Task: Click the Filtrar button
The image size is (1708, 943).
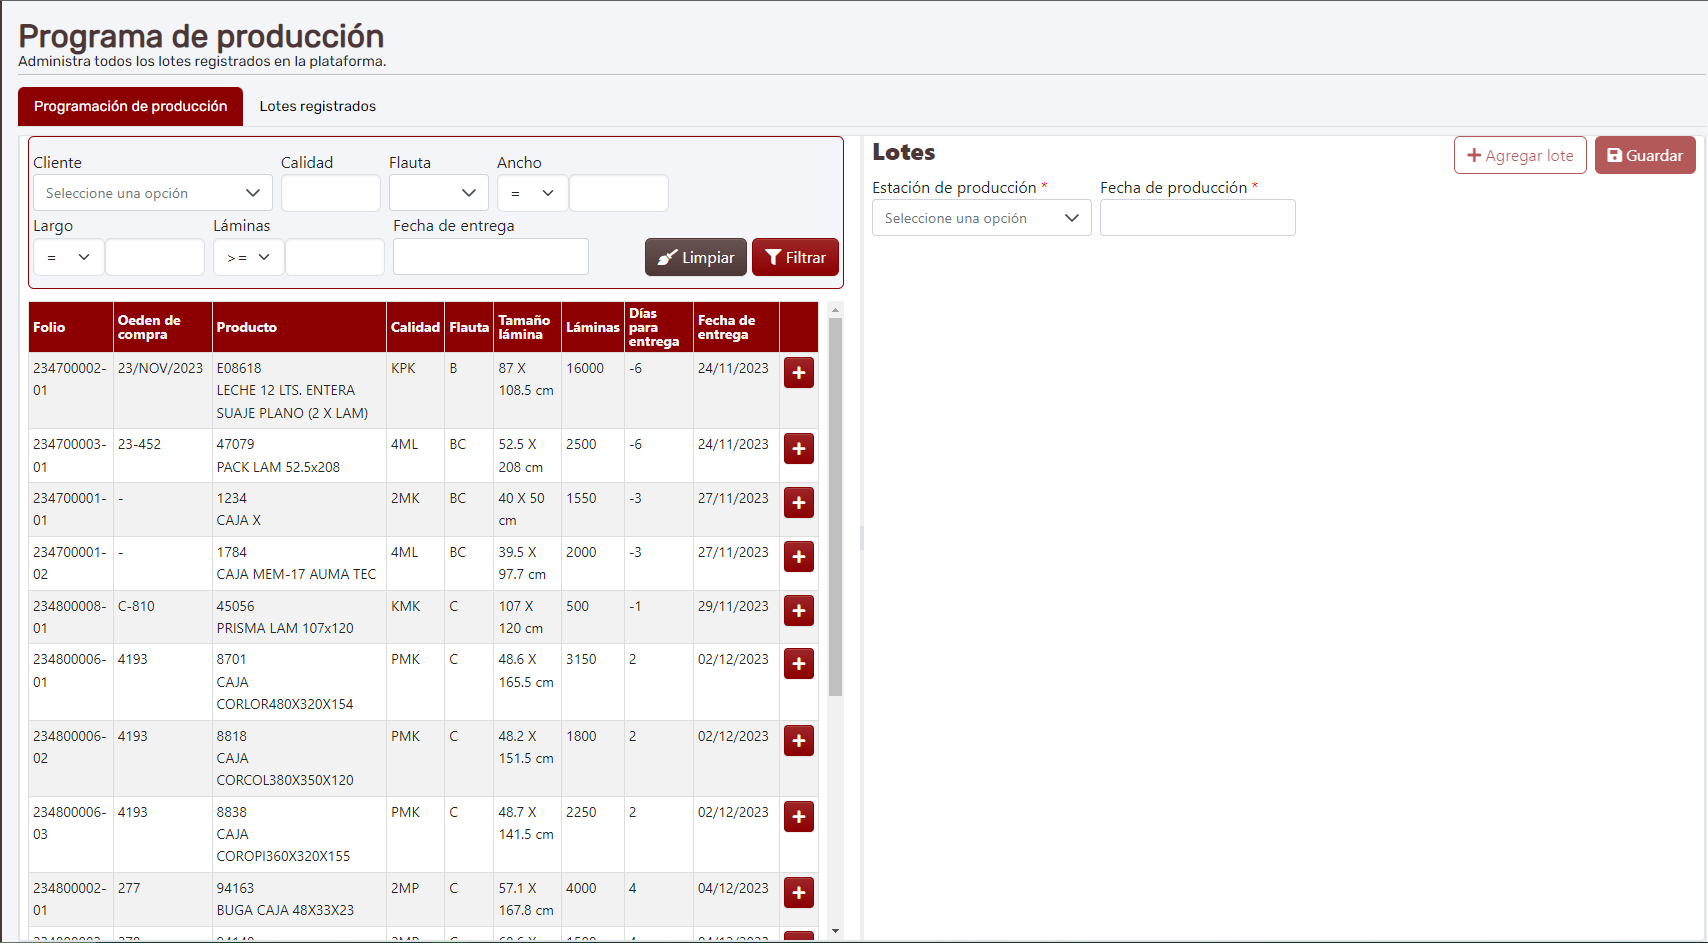Action: point(795,258)
